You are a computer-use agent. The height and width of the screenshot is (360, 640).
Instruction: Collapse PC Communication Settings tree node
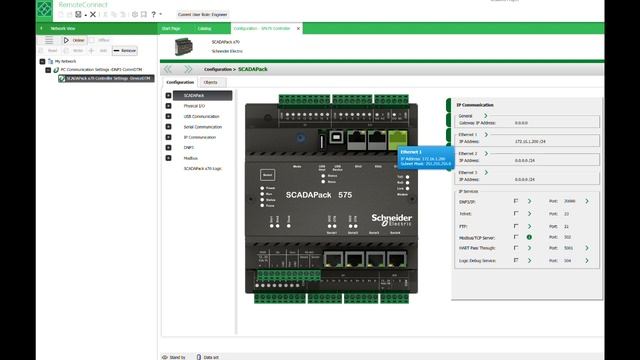pyautogui.click(x=48, y=70)
